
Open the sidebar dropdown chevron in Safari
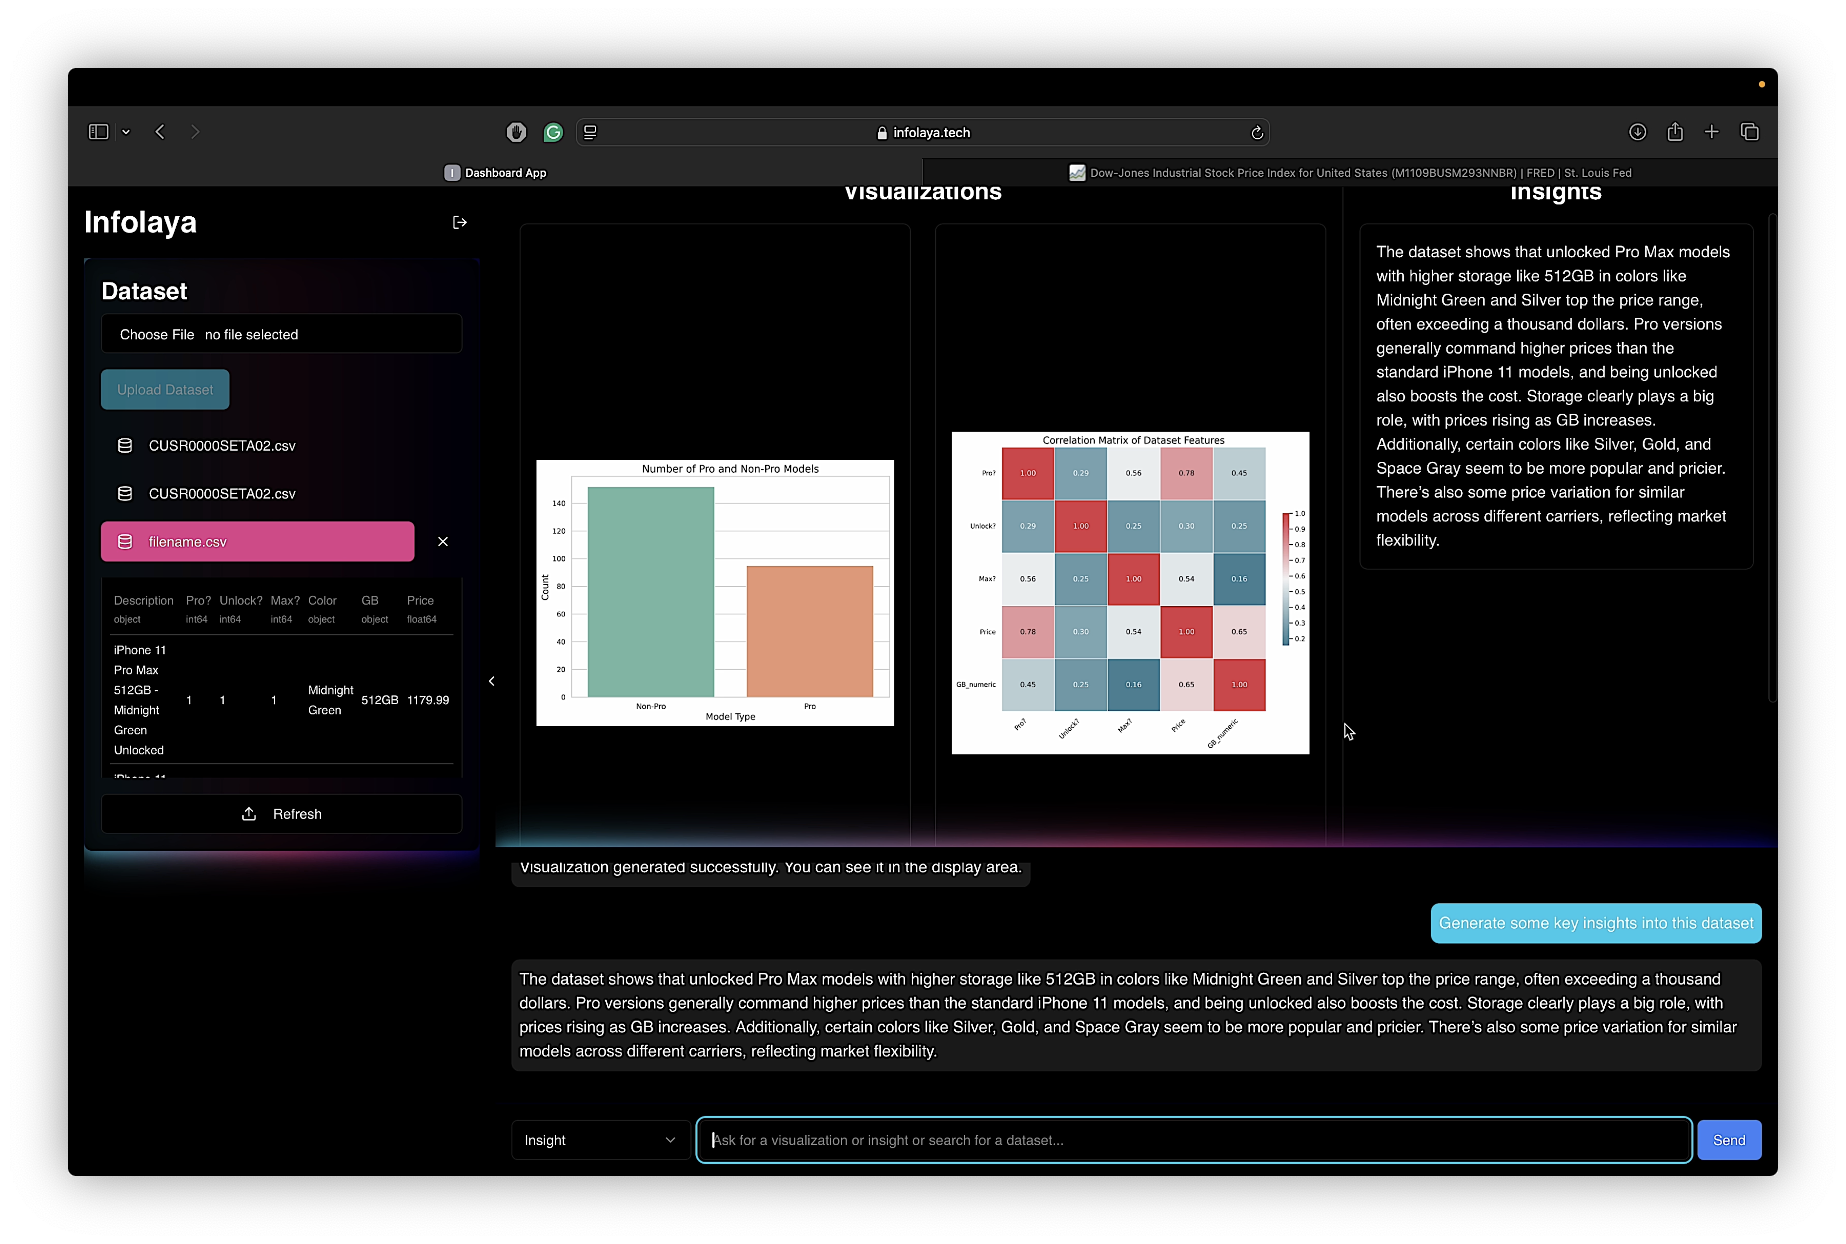pyautogui.click(x=126, y=131)
